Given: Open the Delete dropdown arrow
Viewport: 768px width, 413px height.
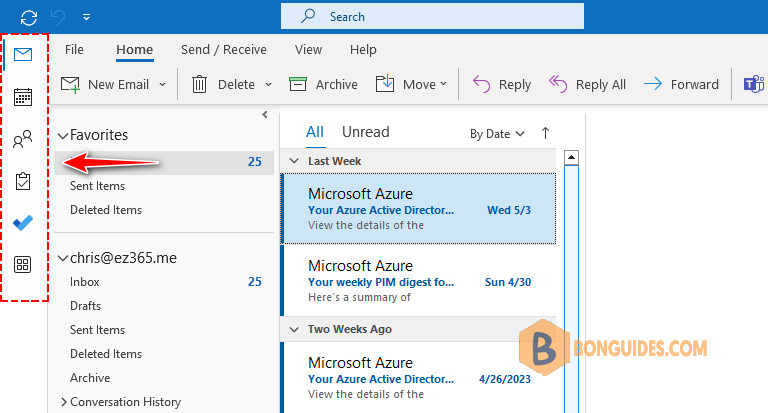Looking at the screenshot, I should point(268,84).
